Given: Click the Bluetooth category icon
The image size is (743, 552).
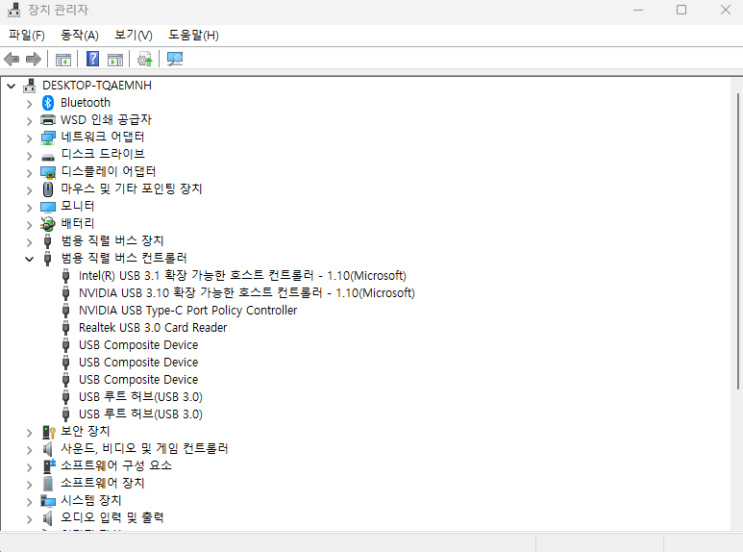Looking at the screenshot, I should pyautogui.click(x=48, y=102).
